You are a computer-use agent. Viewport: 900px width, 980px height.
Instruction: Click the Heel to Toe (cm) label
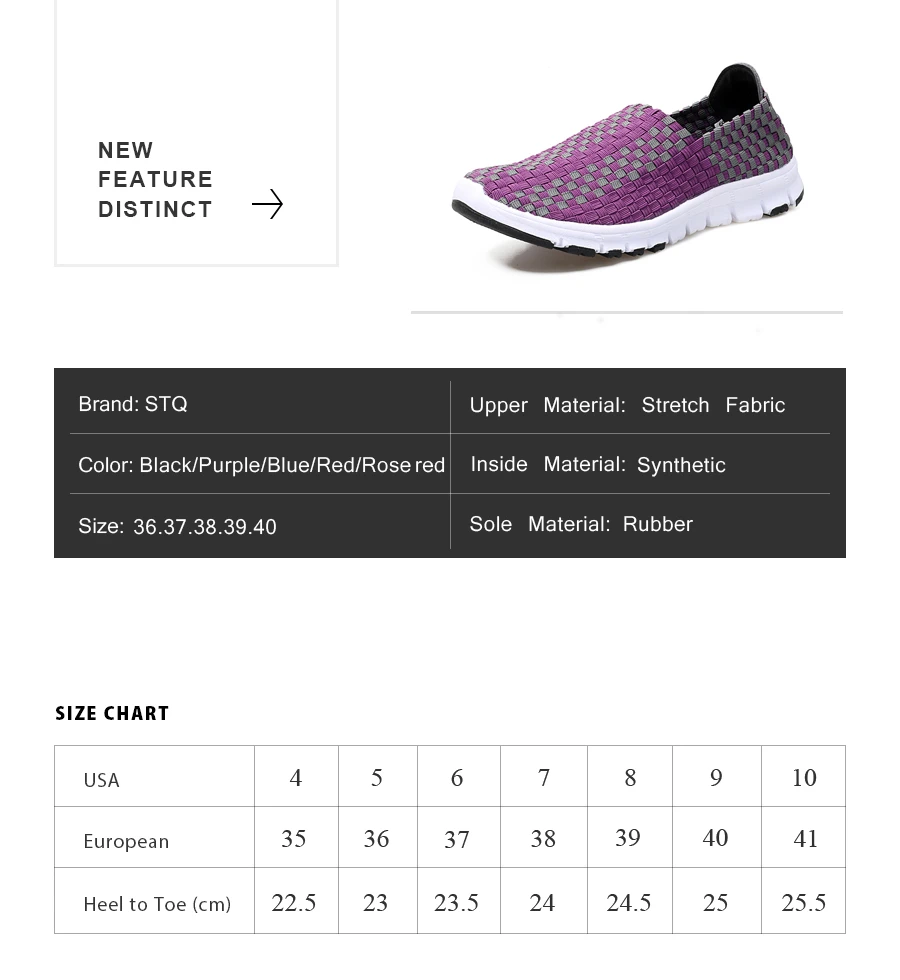tap(157, 904)
